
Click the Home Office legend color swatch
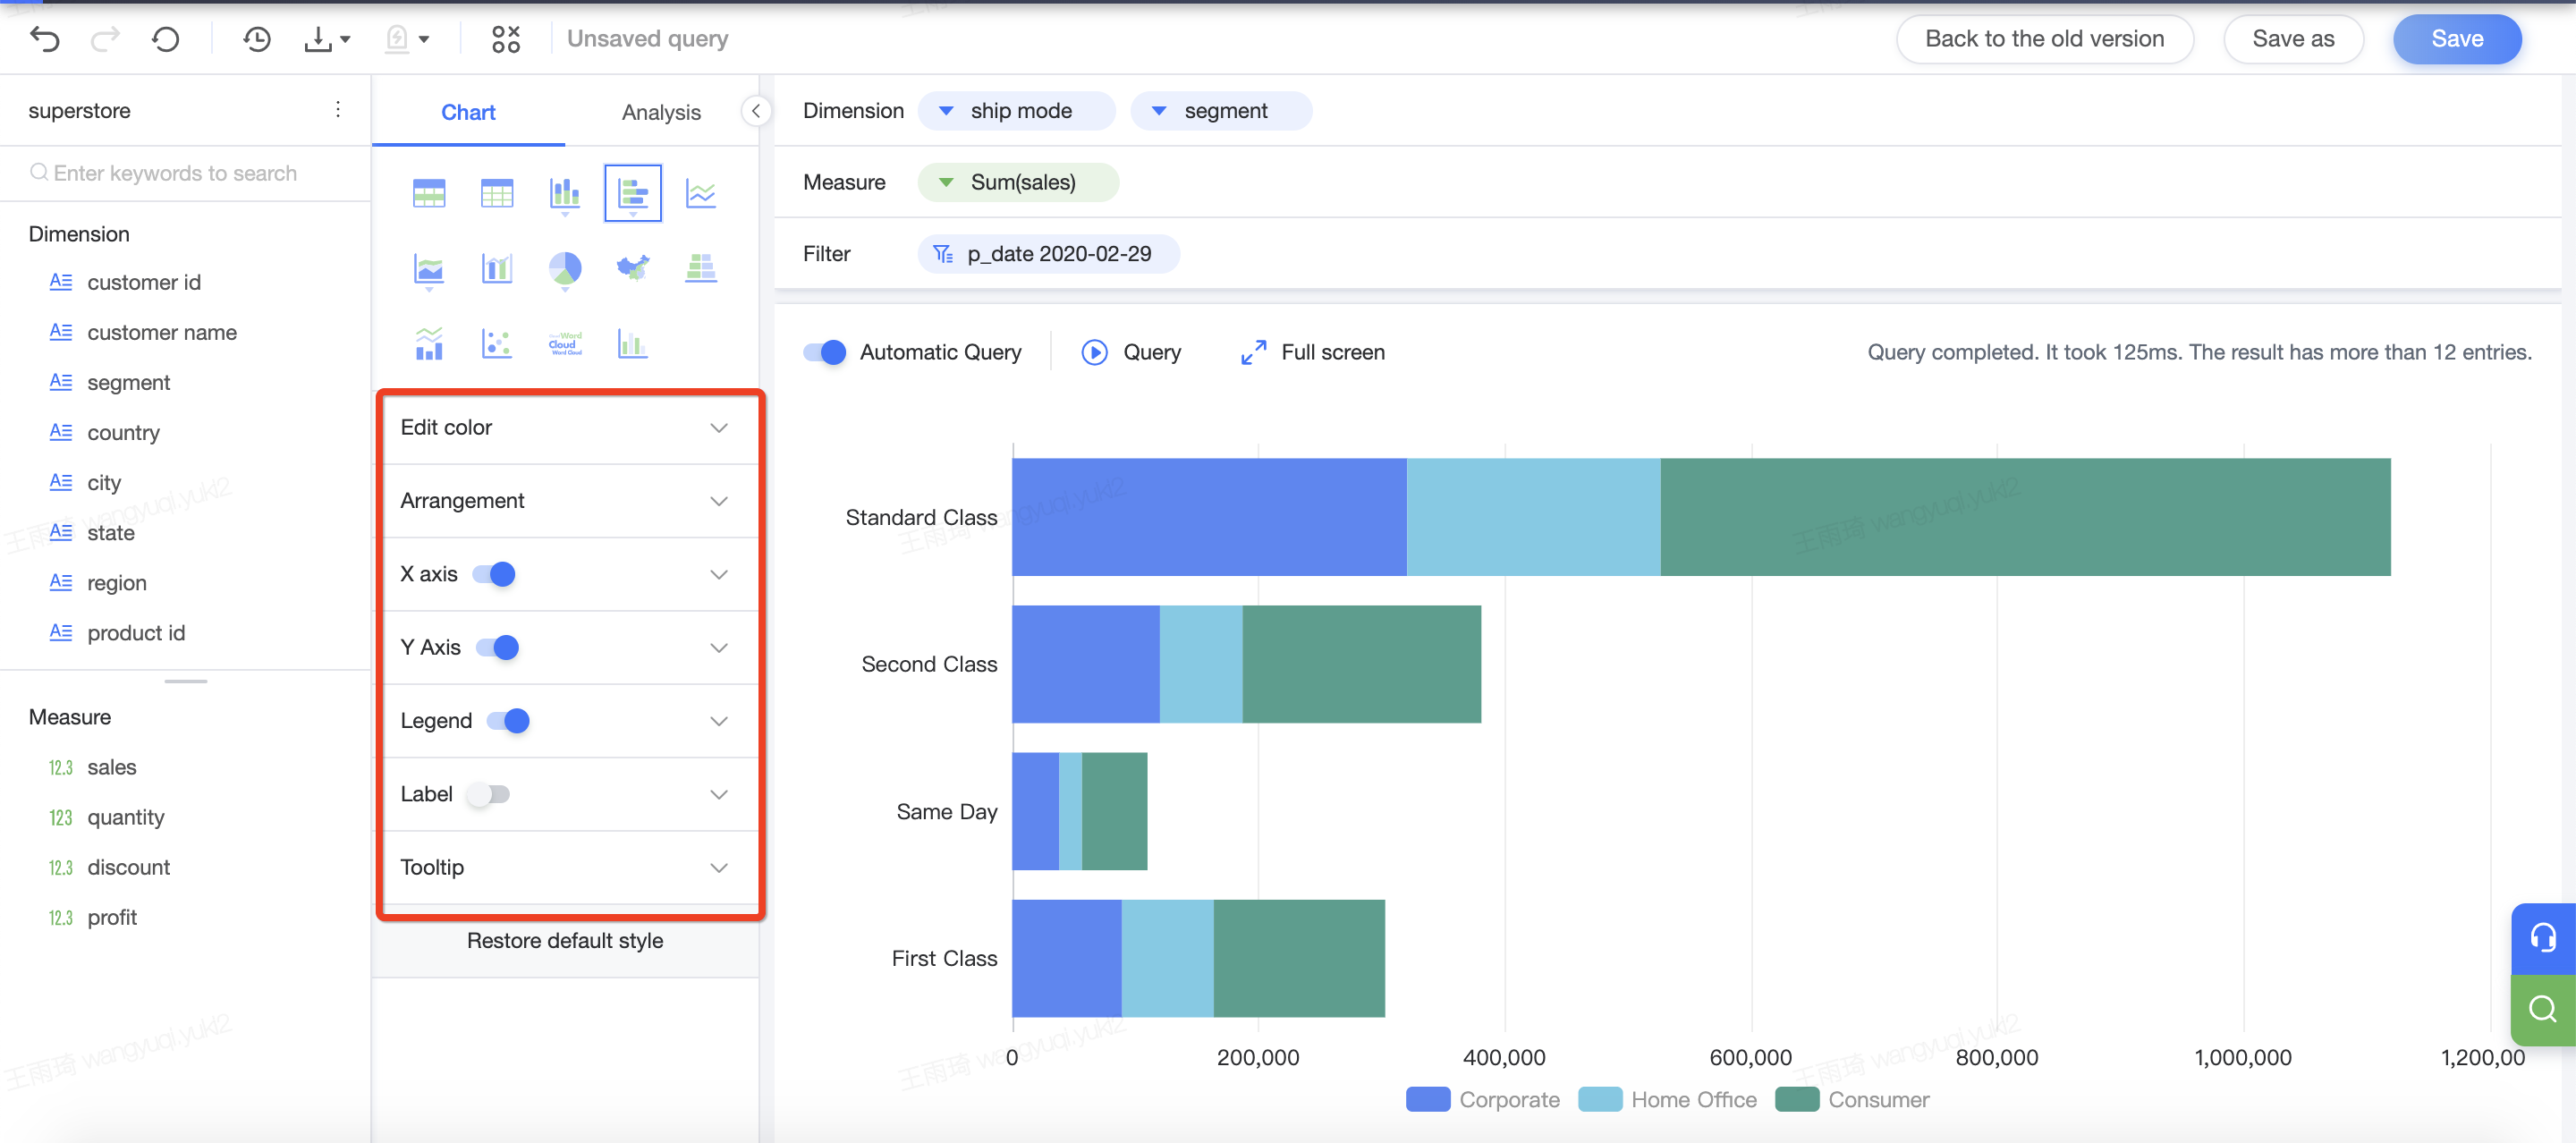click(x=1600, y=1100)
